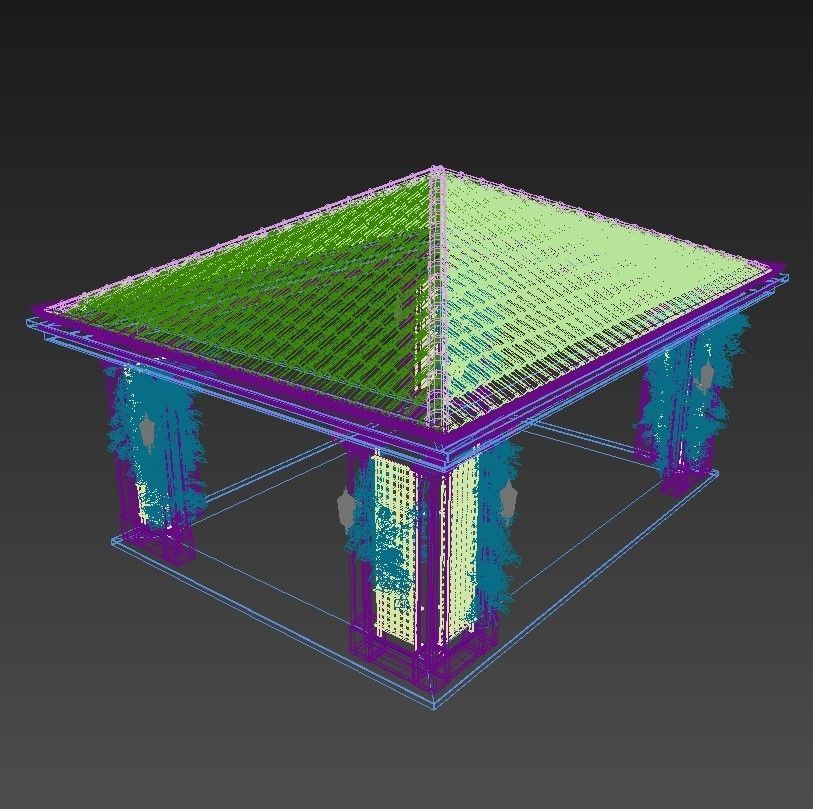Image resolution: width=813 pixels, height=809 pixels.
Task: Select the lantern on the right rear pillar
Action: point(705,375)
